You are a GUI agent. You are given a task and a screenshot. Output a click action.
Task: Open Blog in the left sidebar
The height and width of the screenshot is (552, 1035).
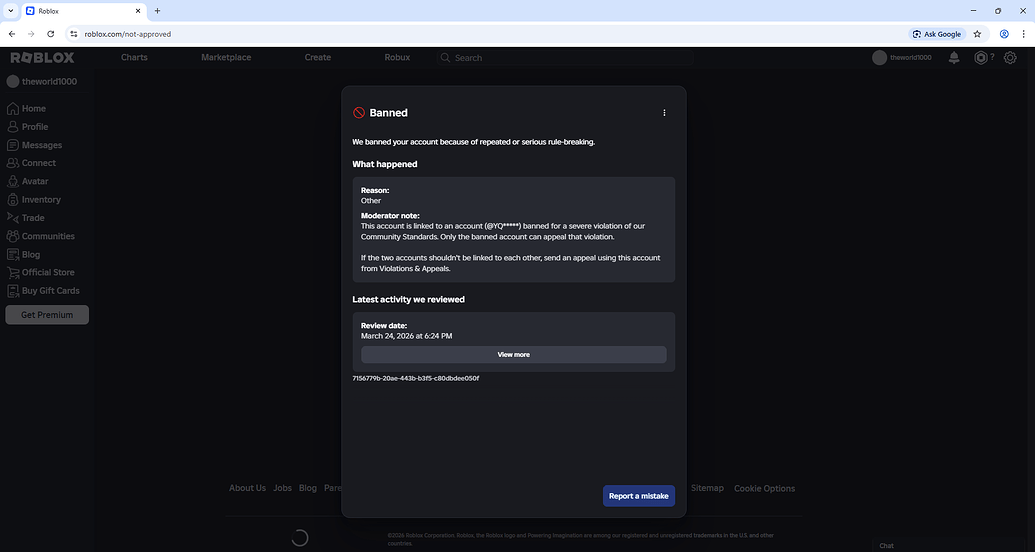(23, 254)
